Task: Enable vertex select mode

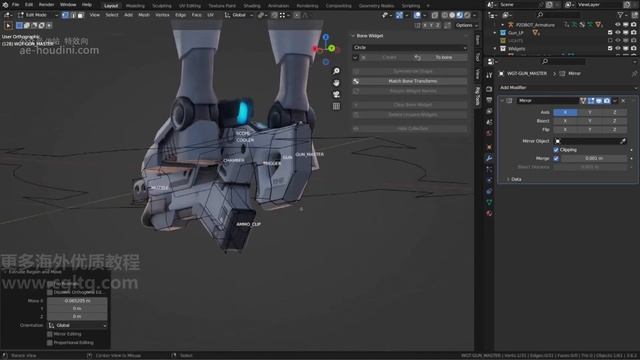Action: [65, 15]
